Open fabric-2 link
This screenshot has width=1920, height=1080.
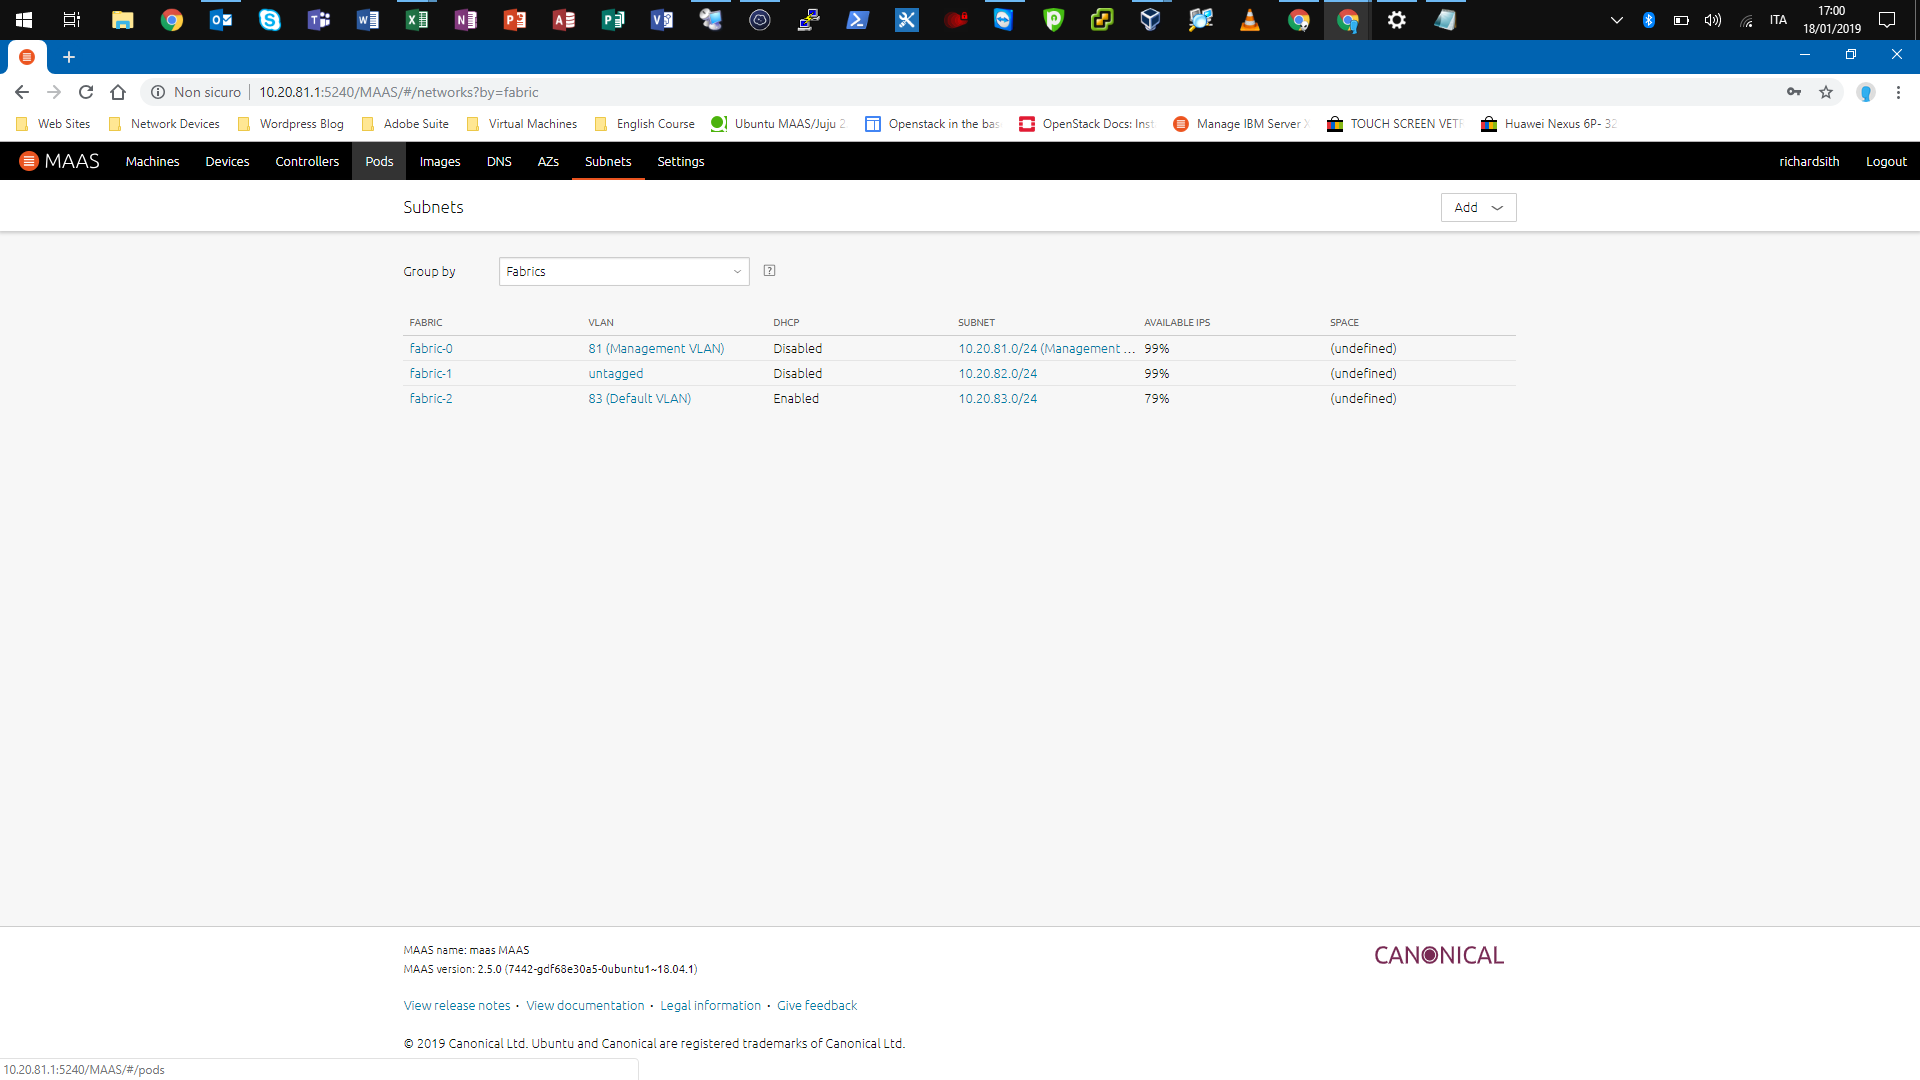(x=431, y=399)
